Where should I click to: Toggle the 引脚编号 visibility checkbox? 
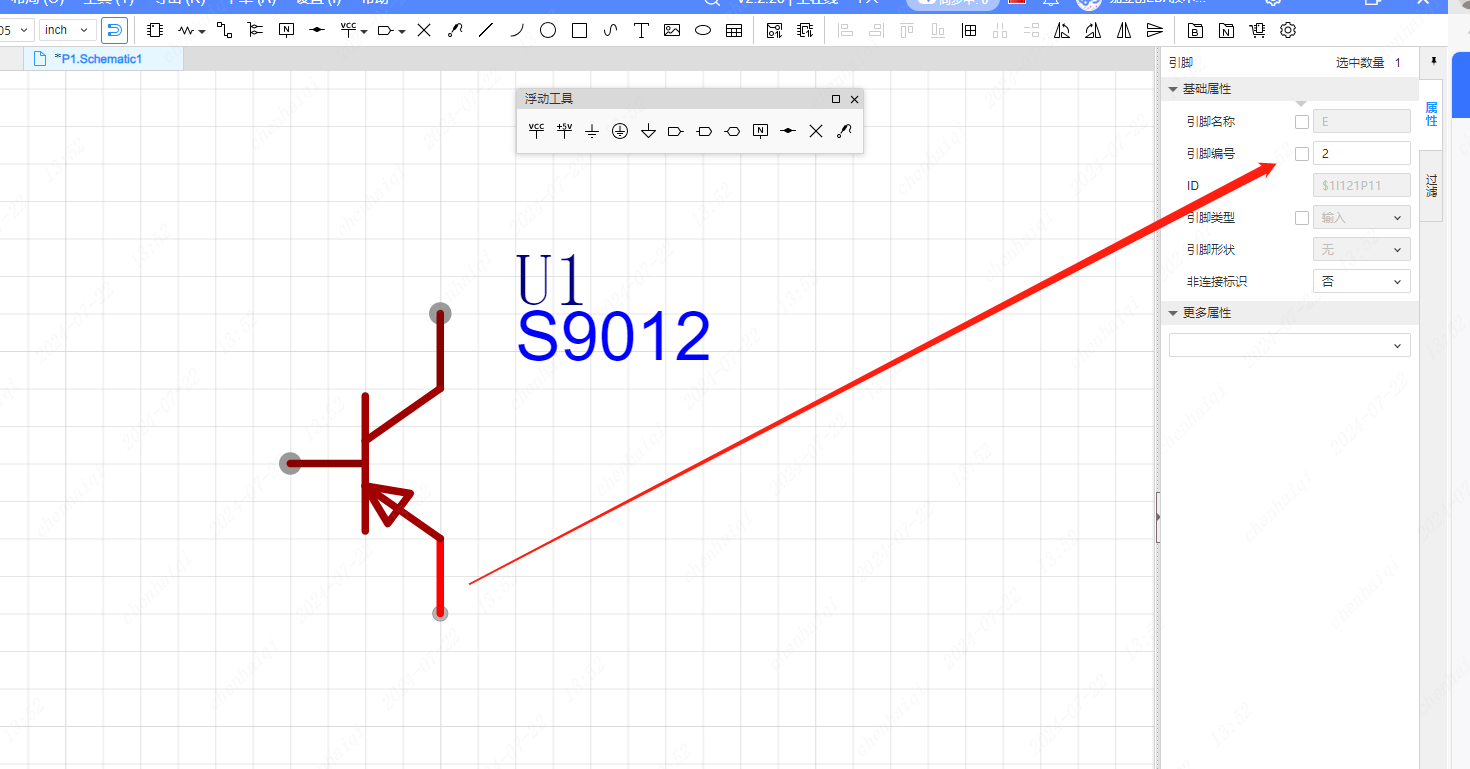1301,154
